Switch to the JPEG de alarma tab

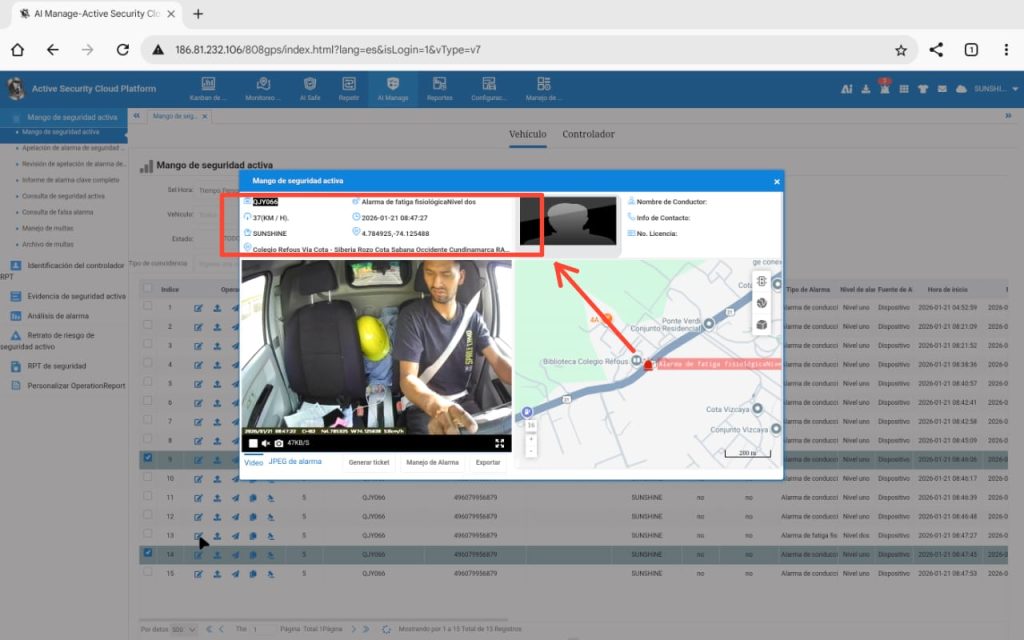pos(295,462)
